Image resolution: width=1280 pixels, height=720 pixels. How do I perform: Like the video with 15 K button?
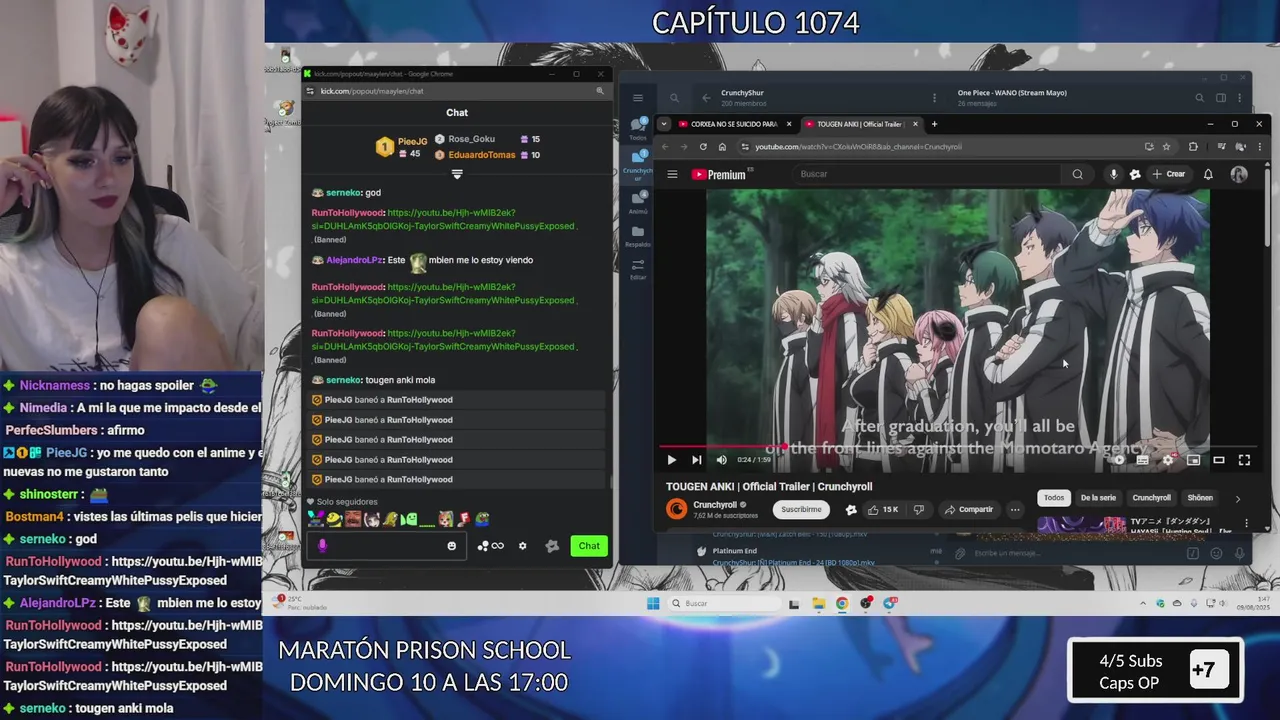882,509
